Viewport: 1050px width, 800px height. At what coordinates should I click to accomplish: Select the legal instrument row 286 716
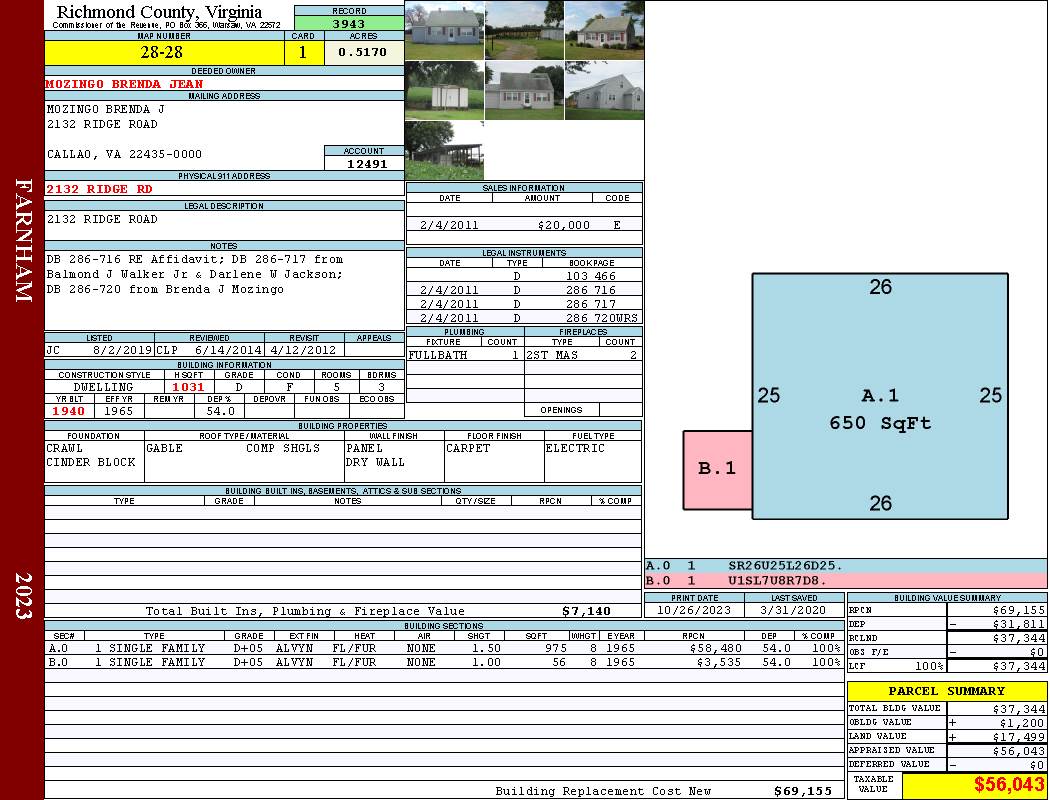[524, 290]
